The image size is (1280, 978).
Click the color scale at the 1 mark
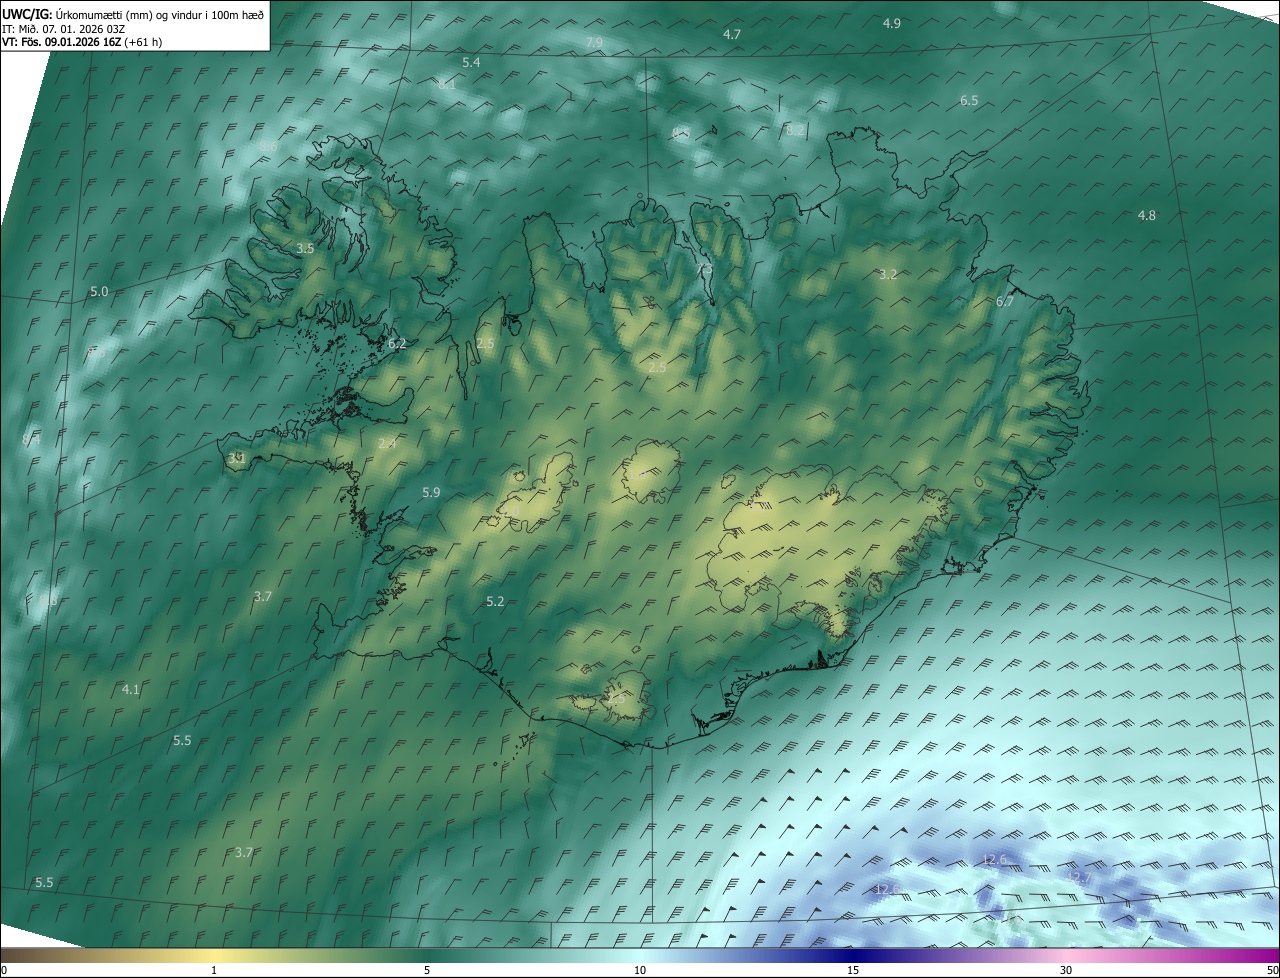click(x=214, y=970)
